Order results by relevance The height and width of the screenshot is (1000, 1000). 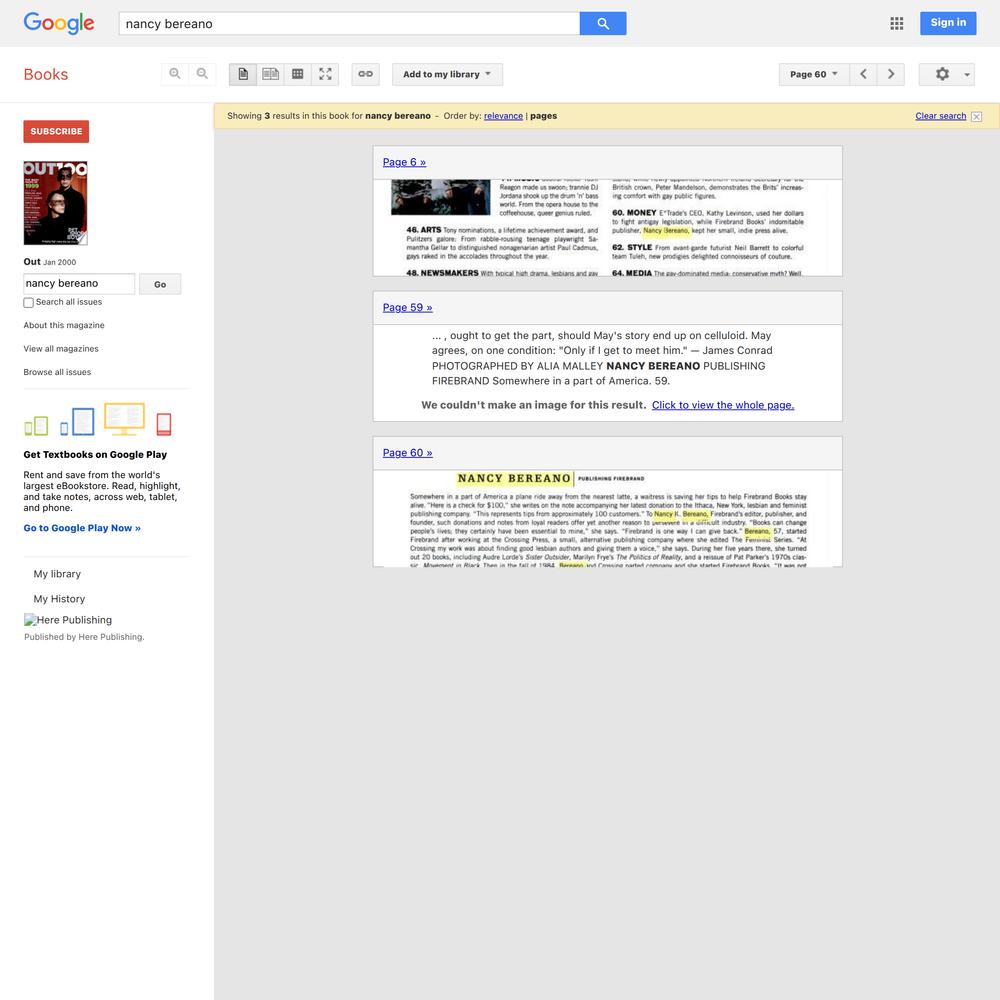pyautogui.click(x=503, y=116)
